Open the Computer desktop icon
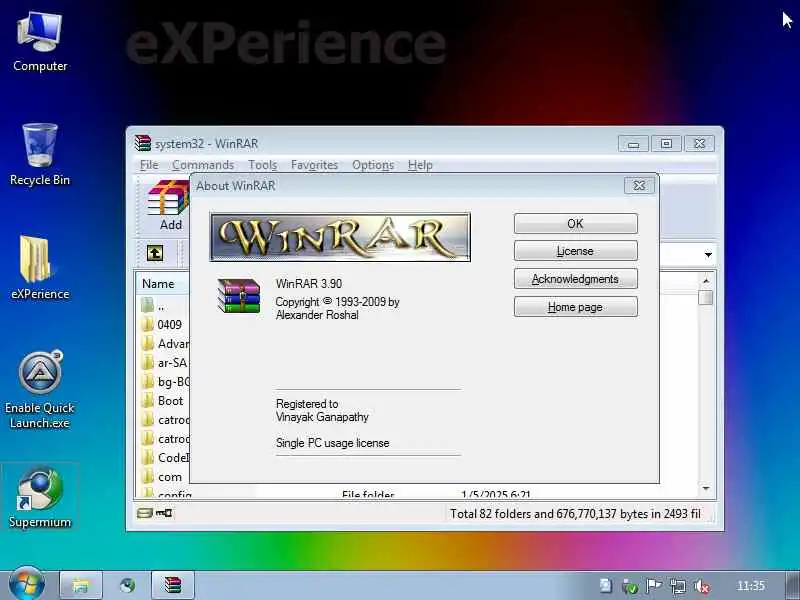 click(x=40, y=42)
